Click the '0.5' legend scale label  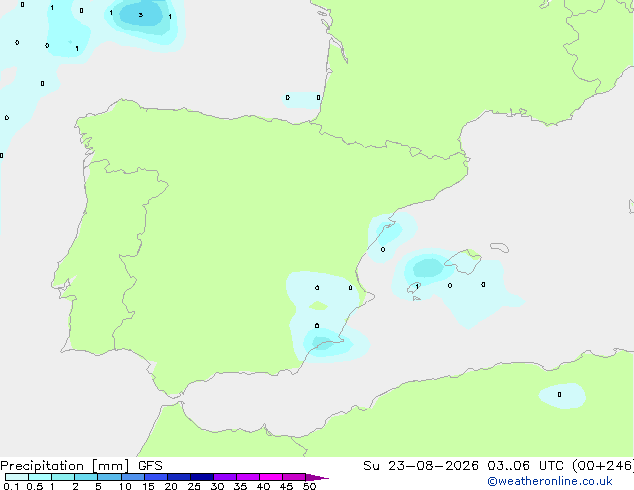(35, 486)
